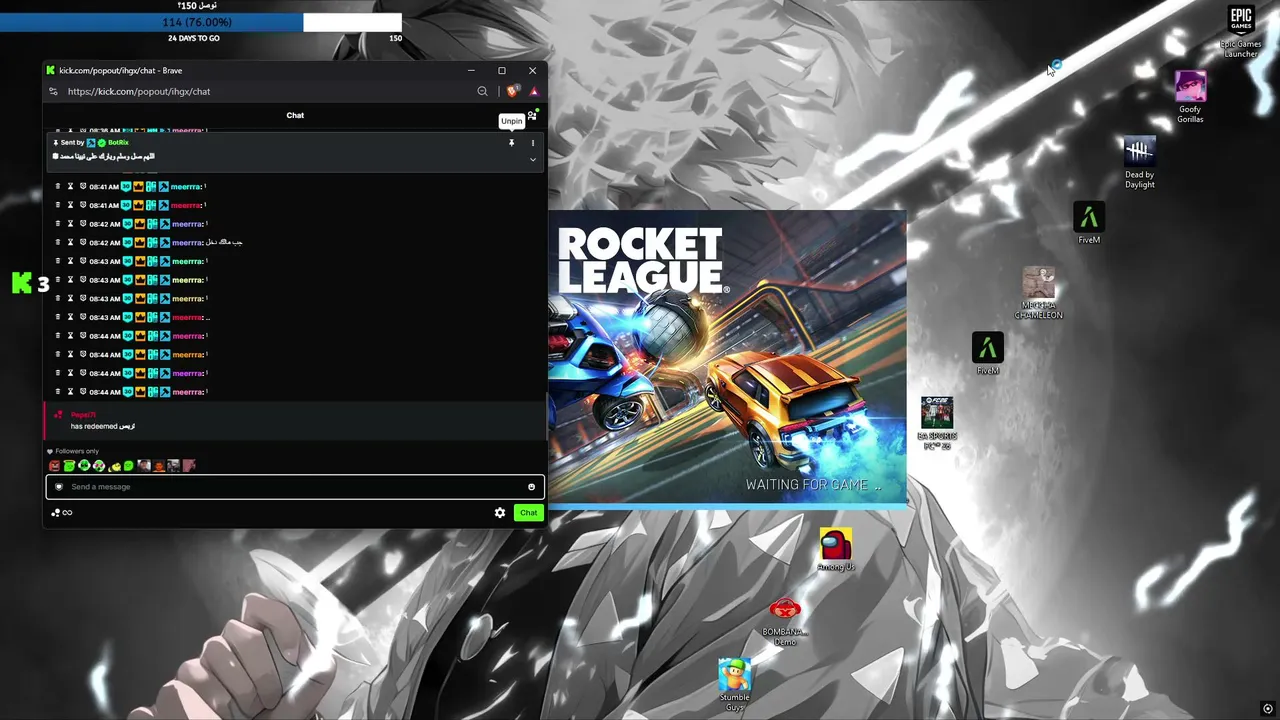Open site settings icon in Brave address bar
The image size is (1280, 720).
coord(53,91)
